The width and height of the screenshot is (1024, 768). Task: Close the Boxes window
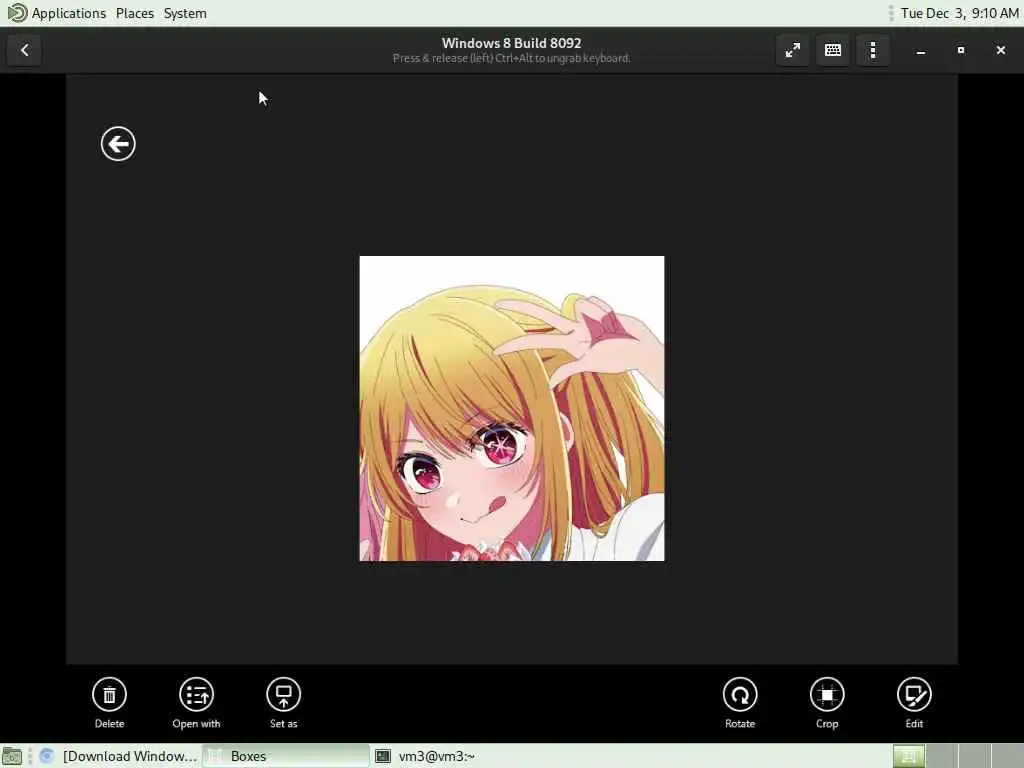[1000, 50]
